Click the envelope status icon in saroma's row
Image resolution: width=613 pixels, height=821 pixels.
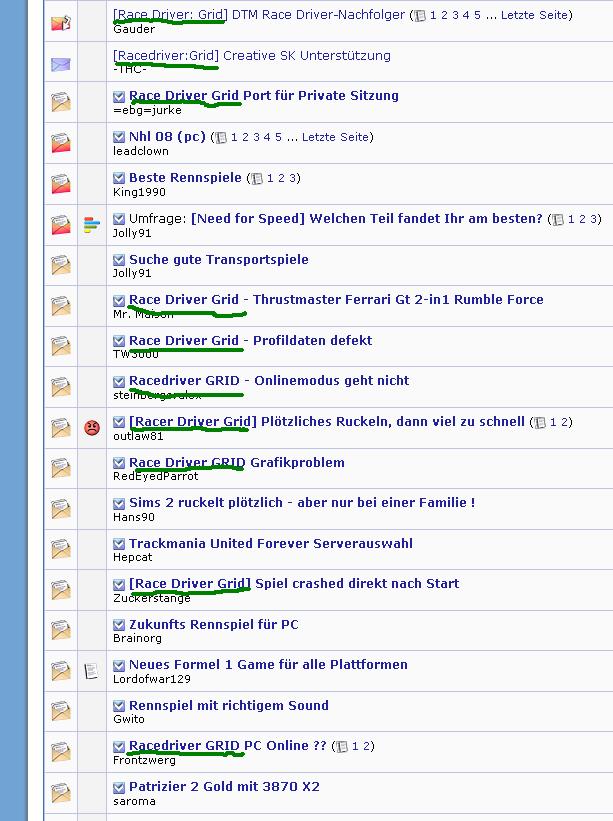tap(61, 792)
